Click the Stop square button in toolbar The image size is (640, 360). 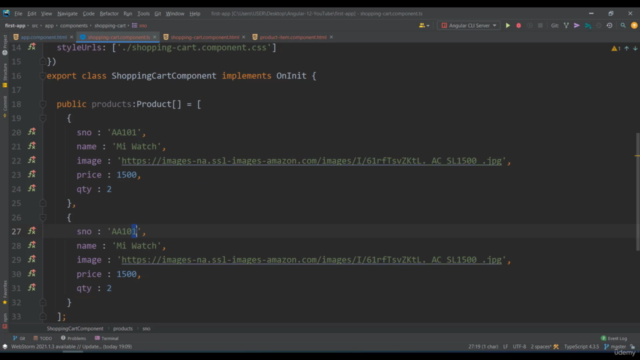tap(540, 25)
